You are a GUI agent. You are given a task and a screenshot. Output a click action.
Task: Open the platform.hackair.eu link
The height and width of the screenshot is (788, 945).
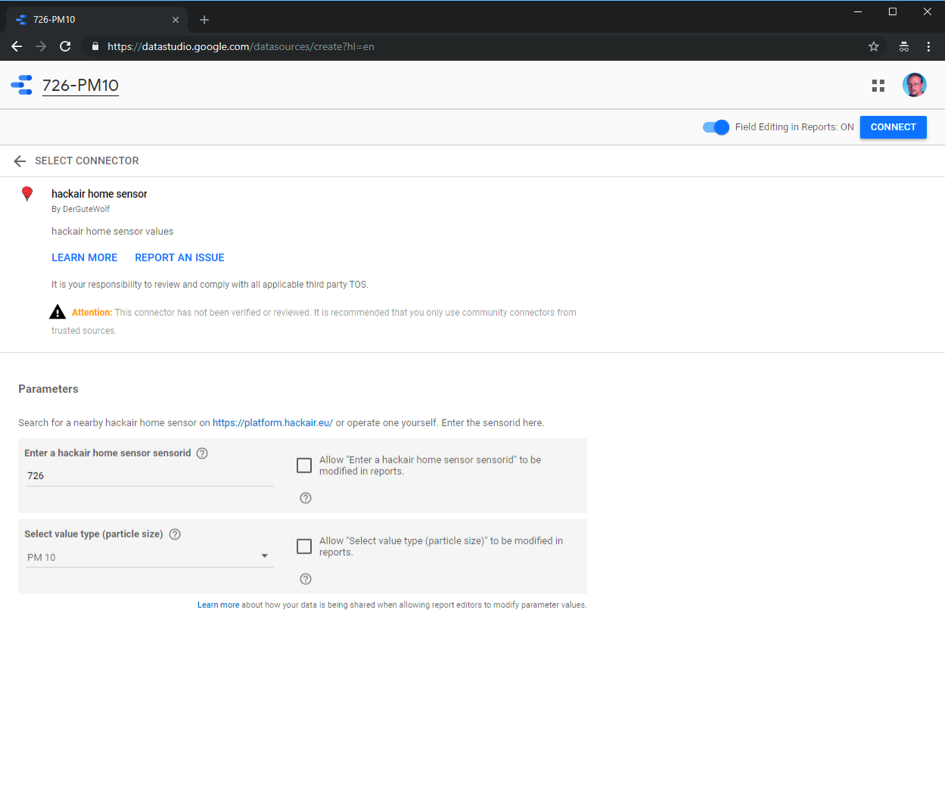(272, 423)
